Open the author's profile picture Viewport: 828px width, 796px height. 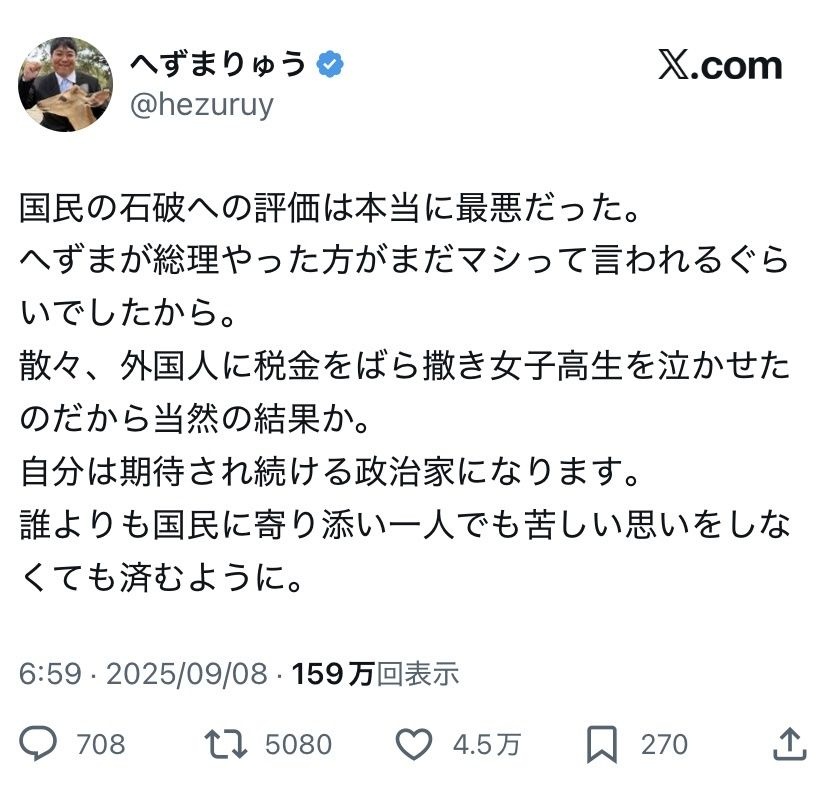coord(65,85)
